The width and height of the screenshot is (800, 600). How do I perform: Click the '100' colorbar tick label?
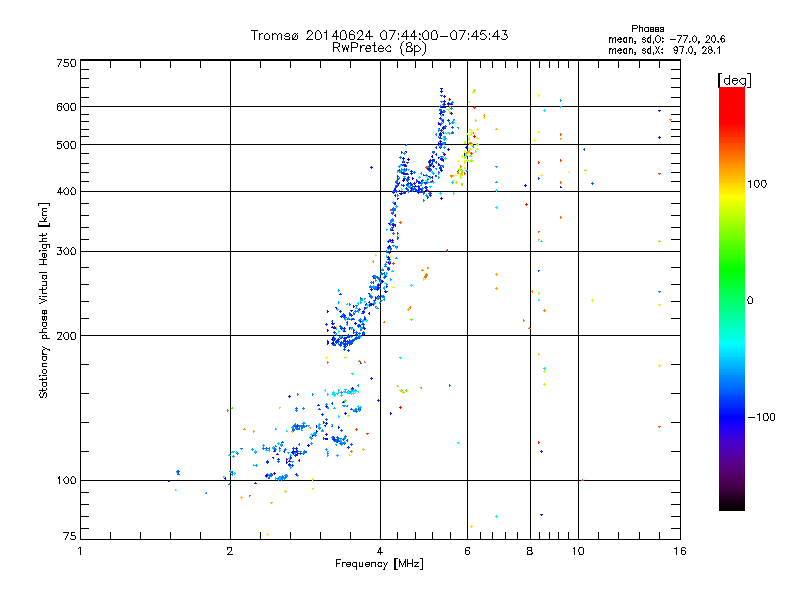coord(757,184)
